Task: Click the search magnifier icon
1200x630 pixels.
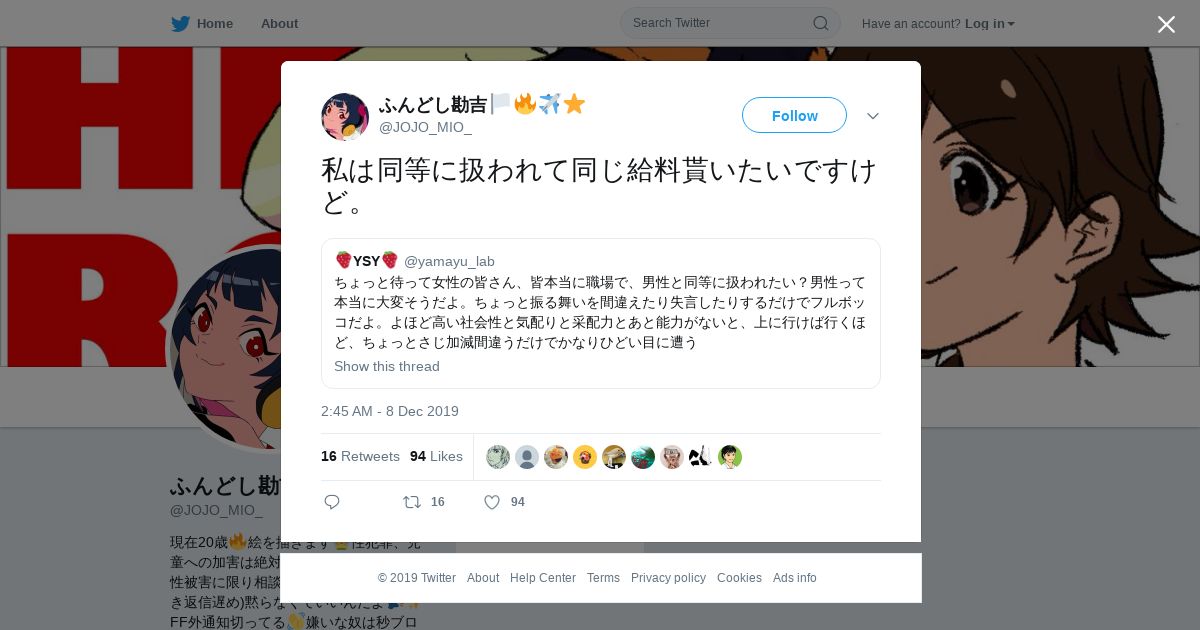Action: point(820,23)
